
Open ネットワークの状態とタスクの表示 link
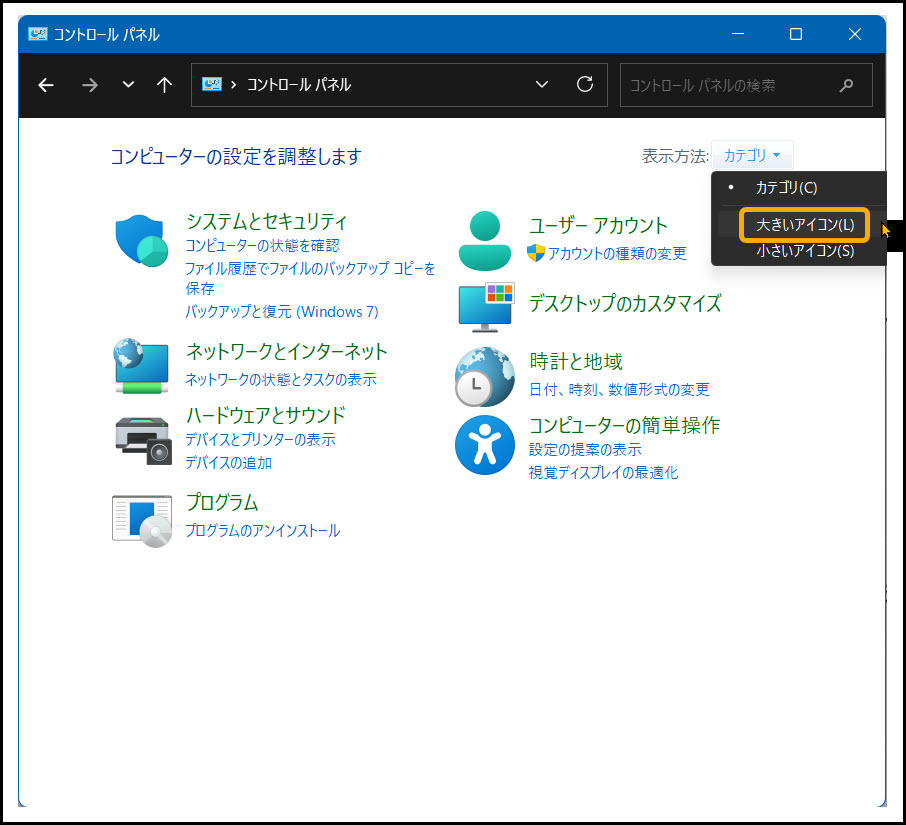(281, 380)
